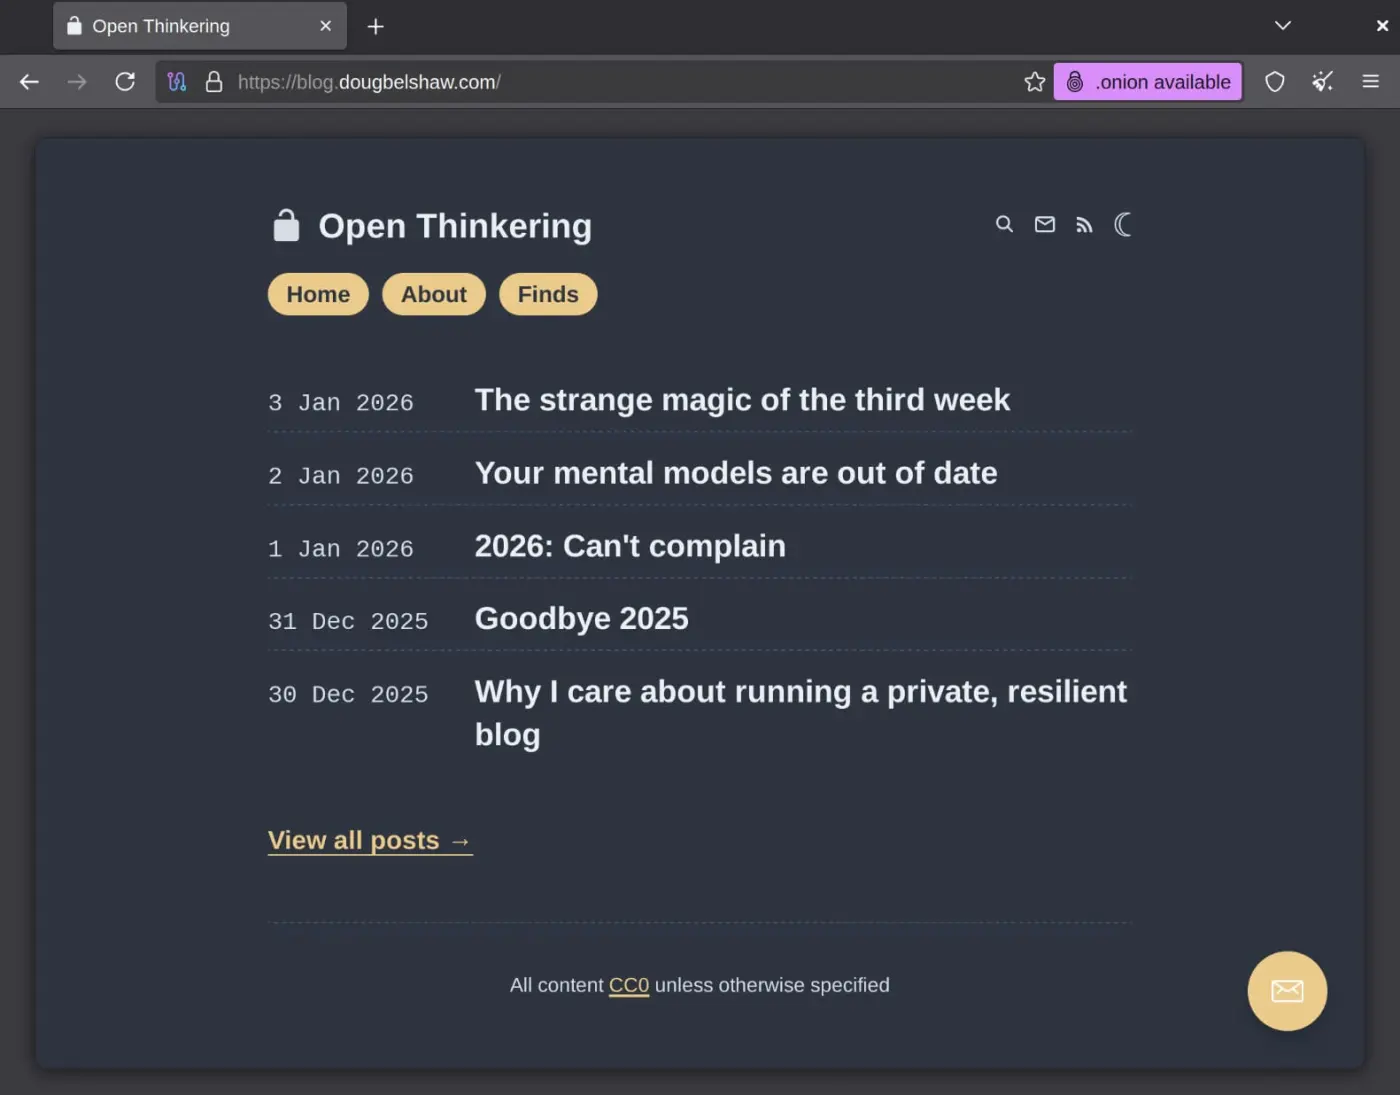Close the Open Thinkering tab
Viewport: 1400px width, 1095px height.
[x=325, y=26]
